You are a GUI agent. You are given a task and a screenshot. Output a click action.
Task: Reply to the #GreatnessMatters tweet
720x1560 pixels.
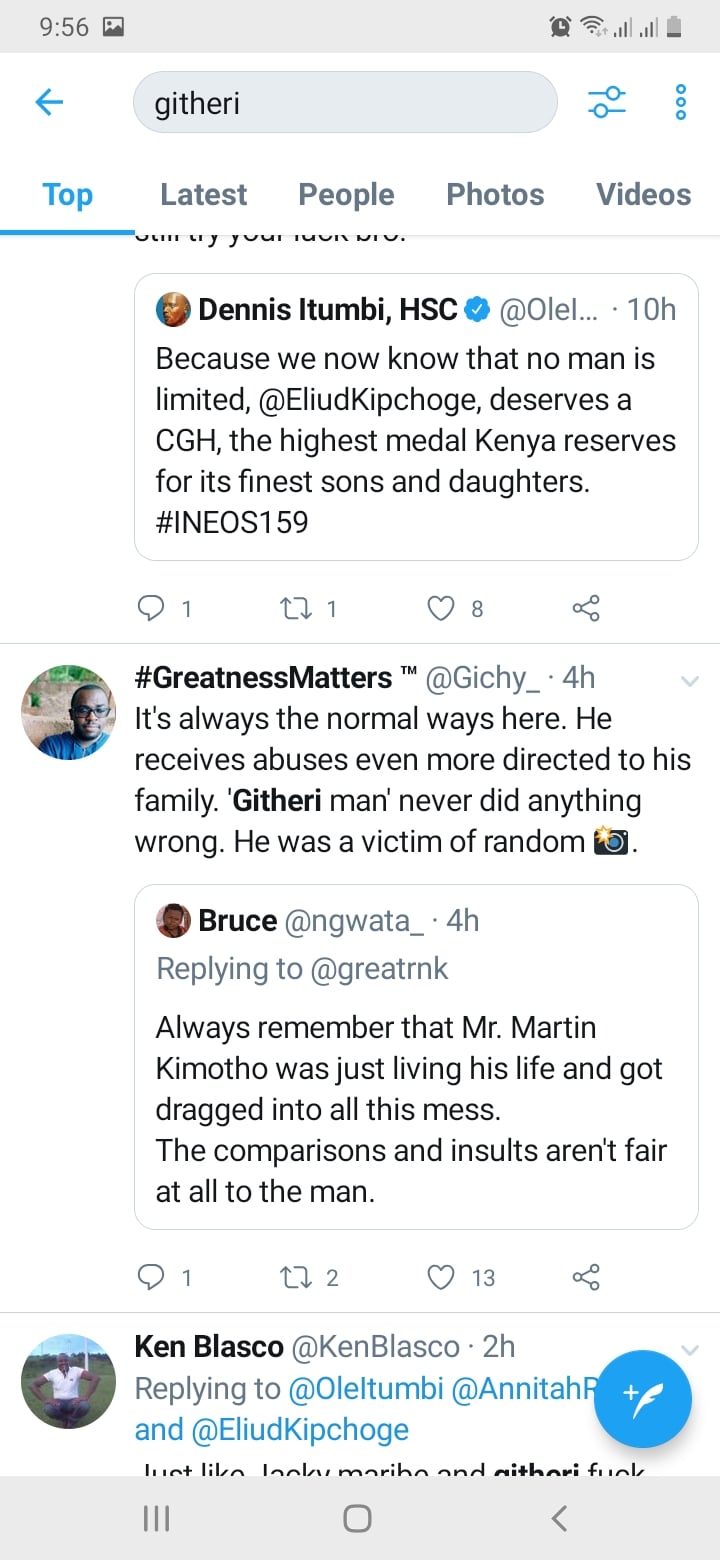point(150,1277)
